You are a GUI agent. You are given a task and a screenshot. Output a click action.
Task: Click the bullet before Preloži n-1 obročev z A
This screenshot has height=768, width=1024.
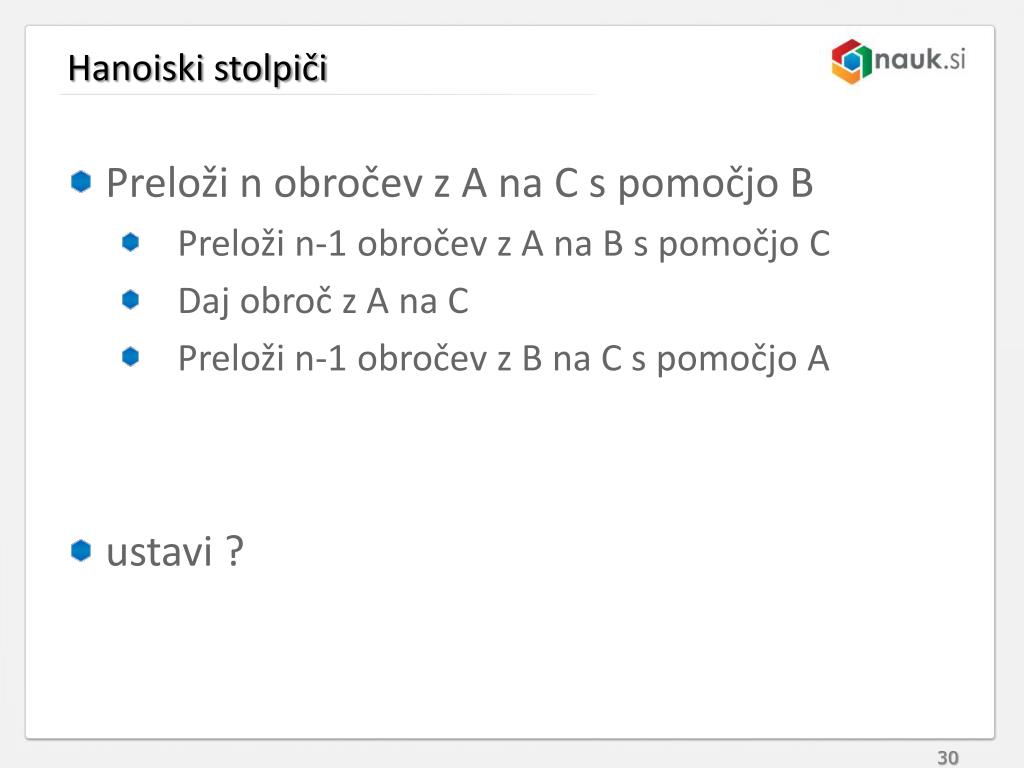click(x=131, y=242)
